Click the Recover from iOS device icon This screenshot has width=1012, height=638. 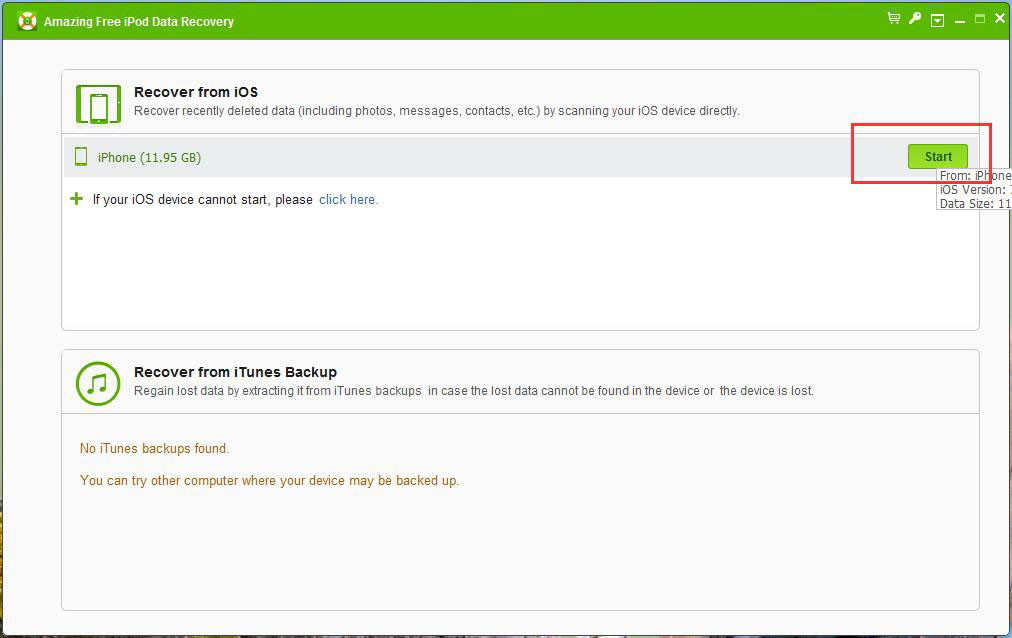[98, 104]
